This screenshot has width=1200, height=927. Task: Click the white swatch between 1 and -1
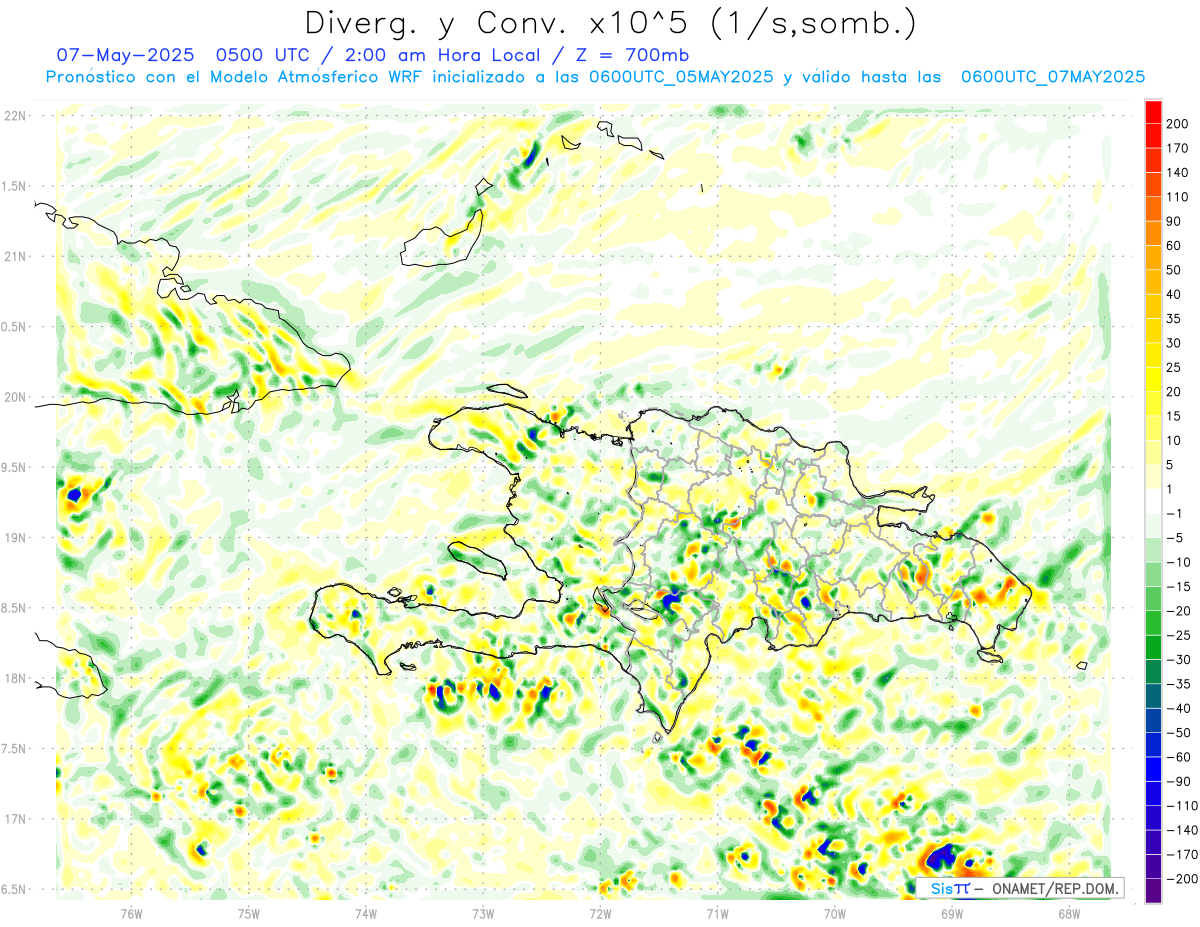(1152, 502)
